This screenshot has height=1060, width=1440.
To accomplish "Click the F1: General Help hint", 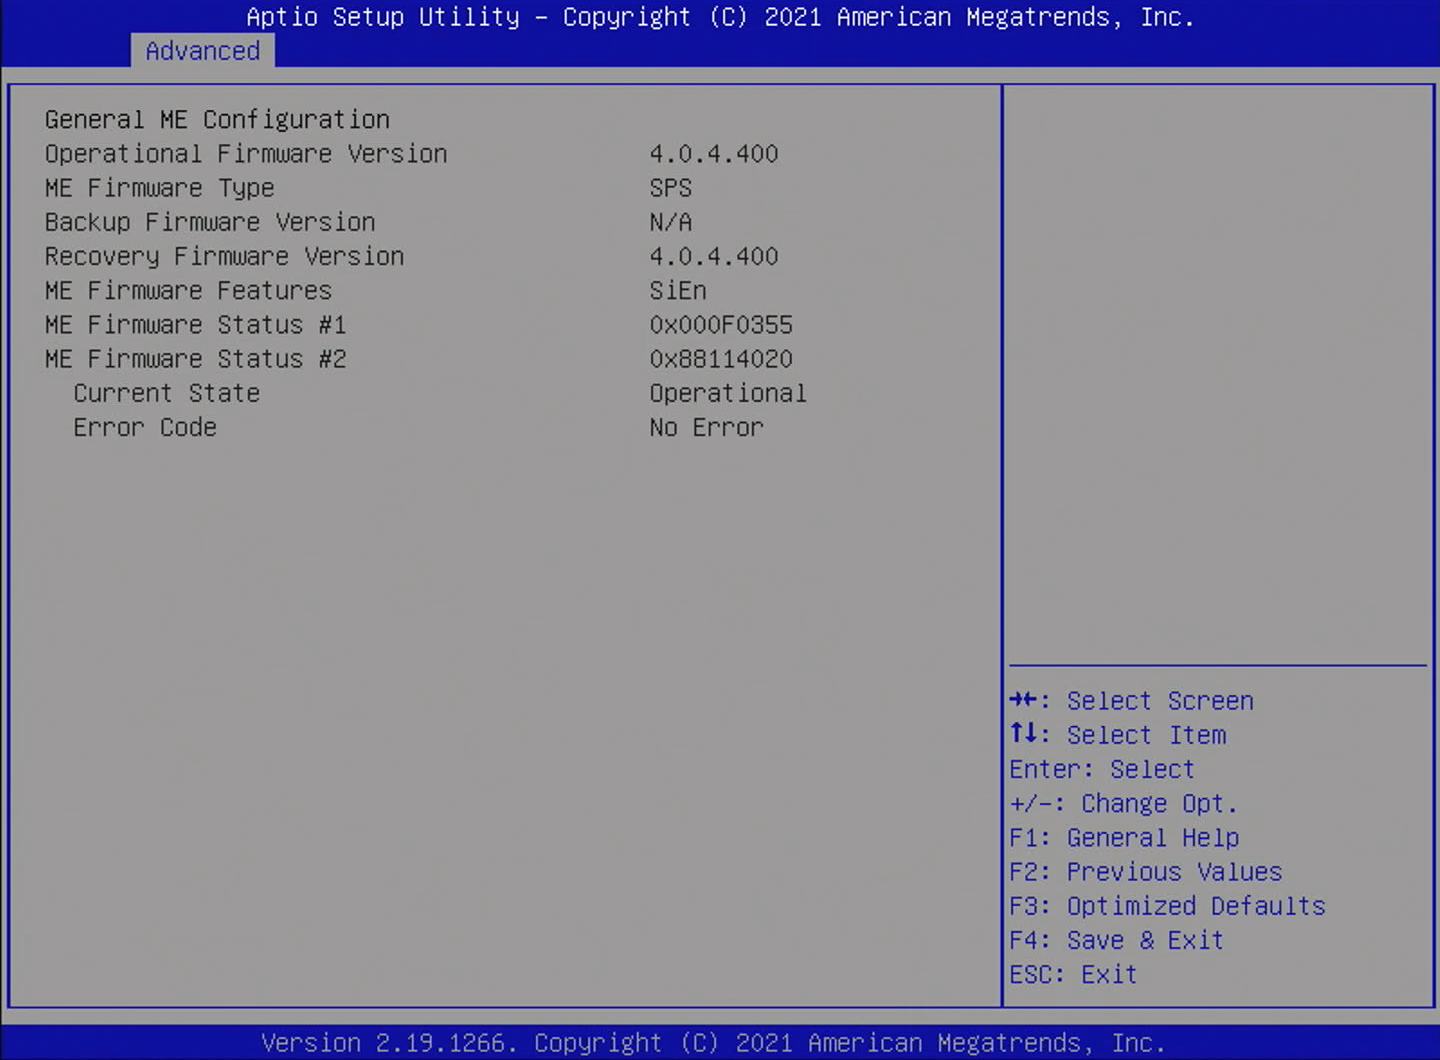I will [1124, 837].
